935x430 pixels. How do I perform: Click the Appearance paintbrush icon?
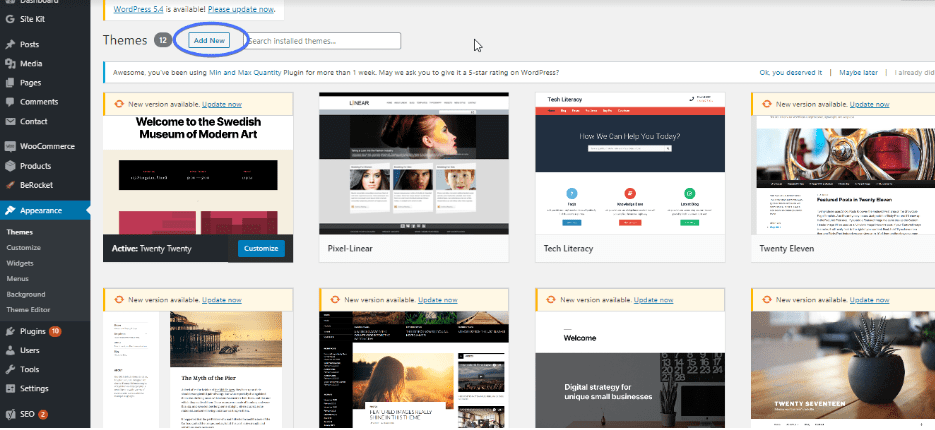10,211
